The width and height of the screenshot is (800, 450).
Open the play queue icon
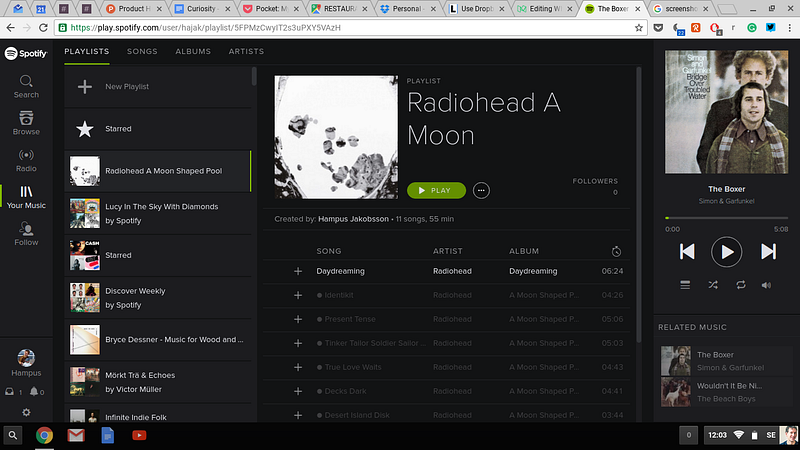(685, 285)
